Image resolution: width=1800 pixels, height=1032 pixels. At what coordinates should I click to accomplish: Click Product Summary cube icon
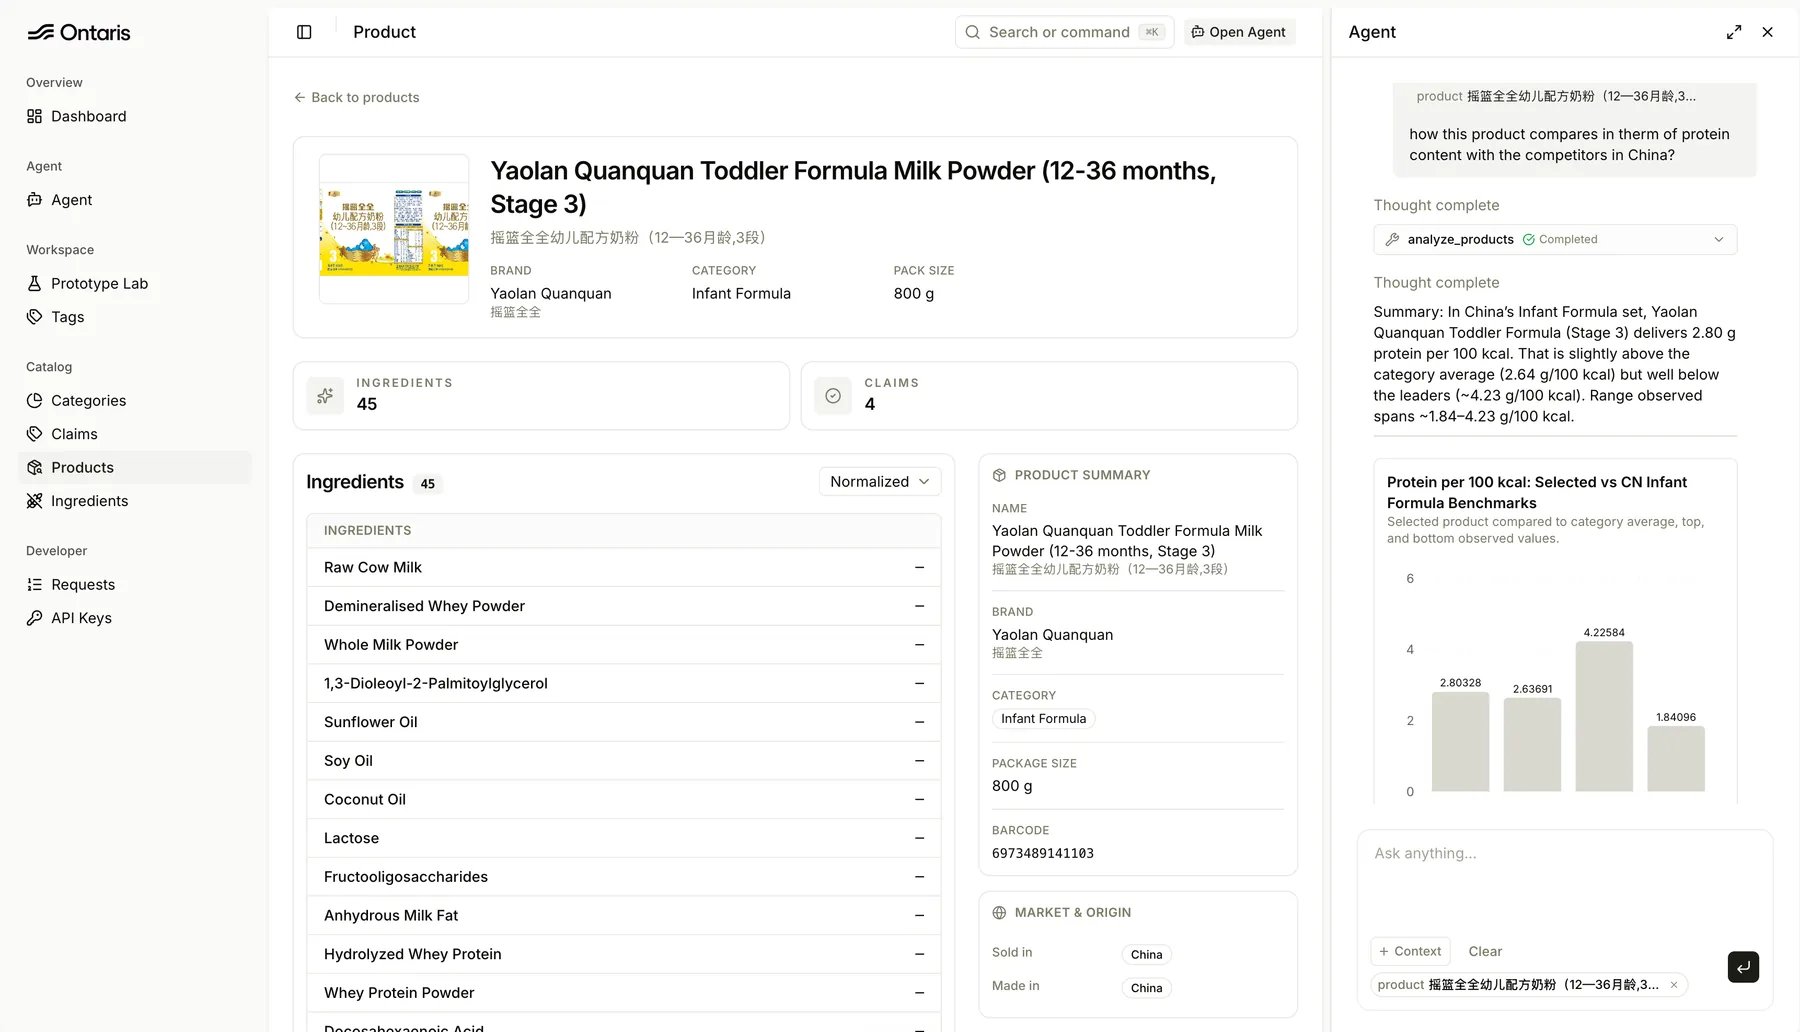pos(999,475)
